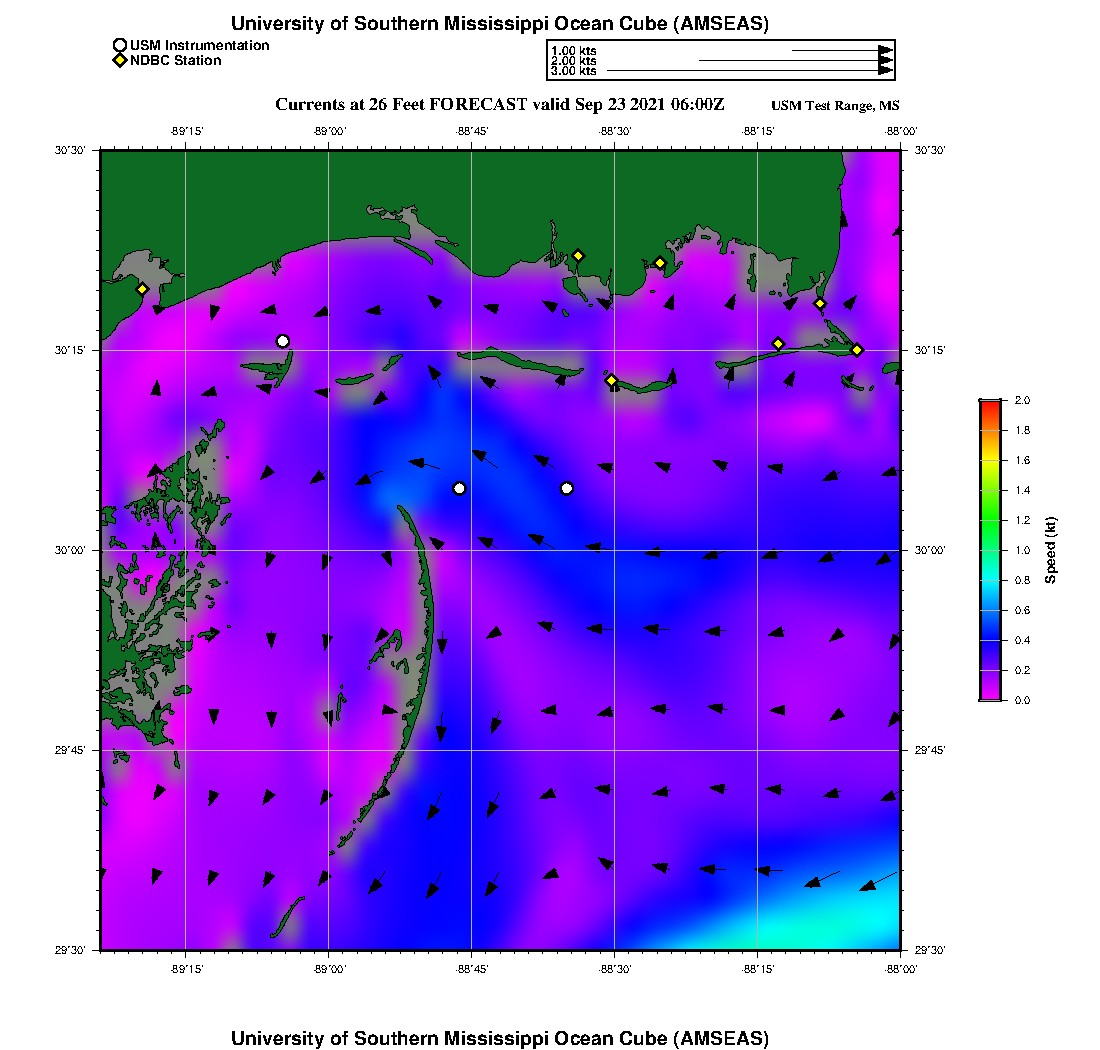Viewport: 1100px width, 1050px height.
Task: Click the large current arrow in southeast corner
Action: coord(878,881)
